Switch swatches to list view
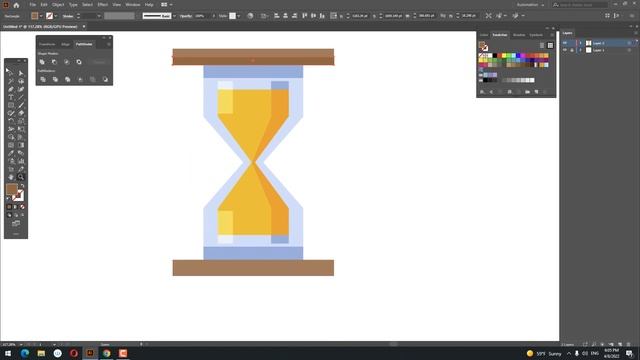The width and height of the screenshot is (640, 360). pos(542,45)
